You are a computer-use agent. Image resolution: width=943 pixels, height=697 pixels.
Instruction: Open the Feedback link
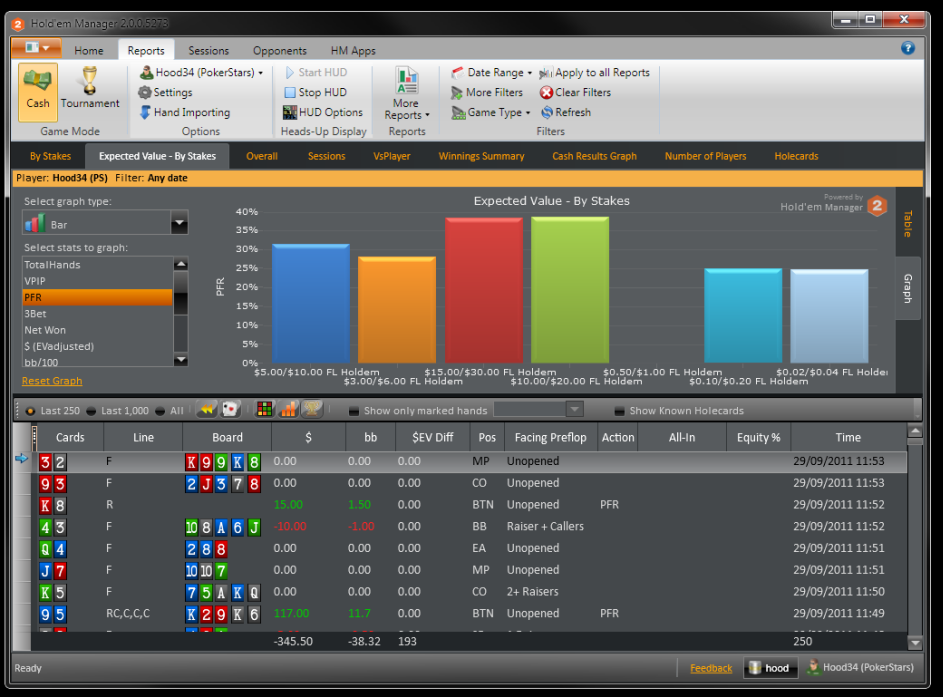(711, 668)
